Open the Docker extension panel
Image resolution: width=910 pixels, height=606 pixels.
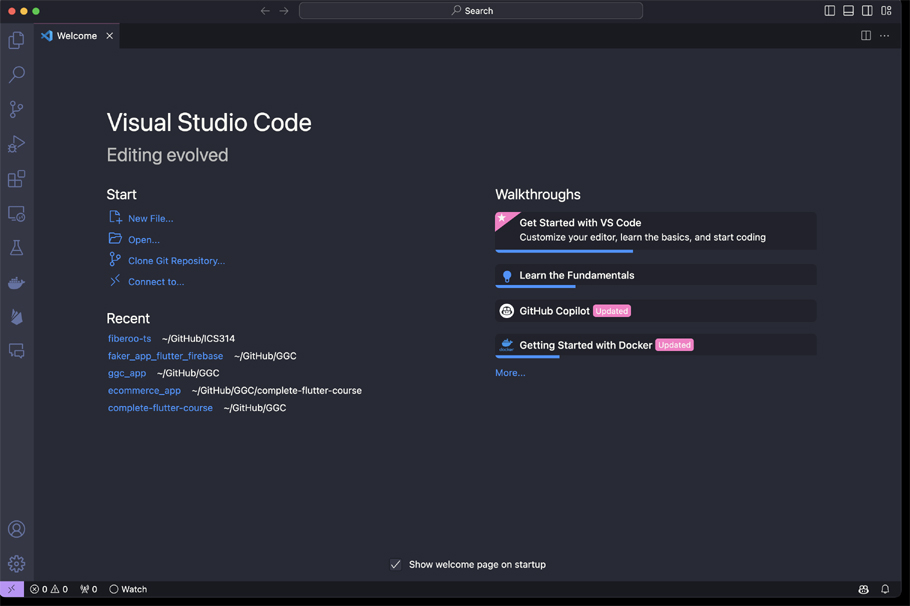click(16, 282)
